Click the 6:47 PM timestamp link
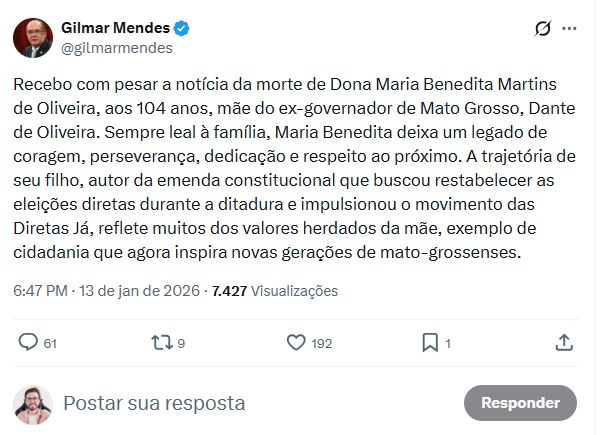 (x=41, y=291)
